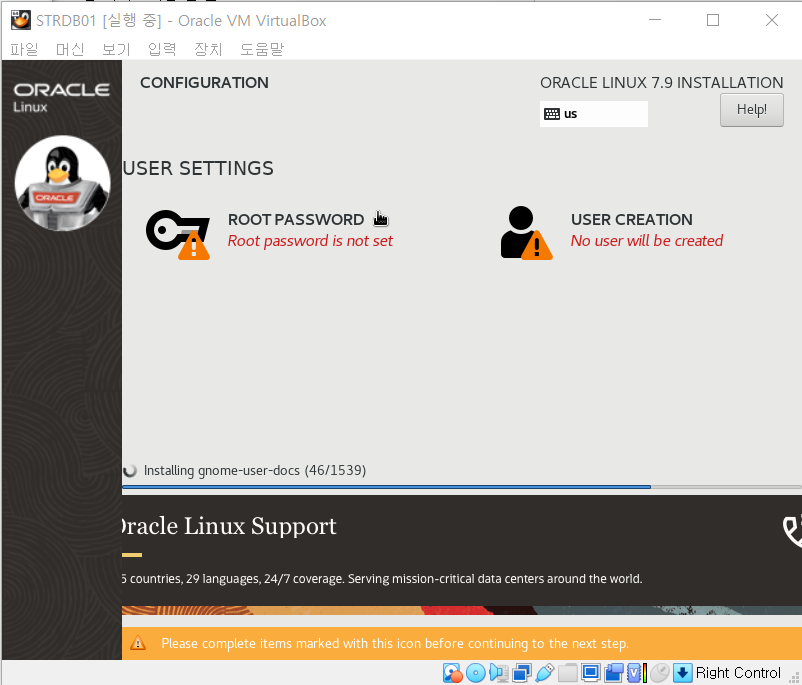Click the audio status icon
The height and width of the screenshot is (685, 802).
pyautogui.click(x=498, y=673)
